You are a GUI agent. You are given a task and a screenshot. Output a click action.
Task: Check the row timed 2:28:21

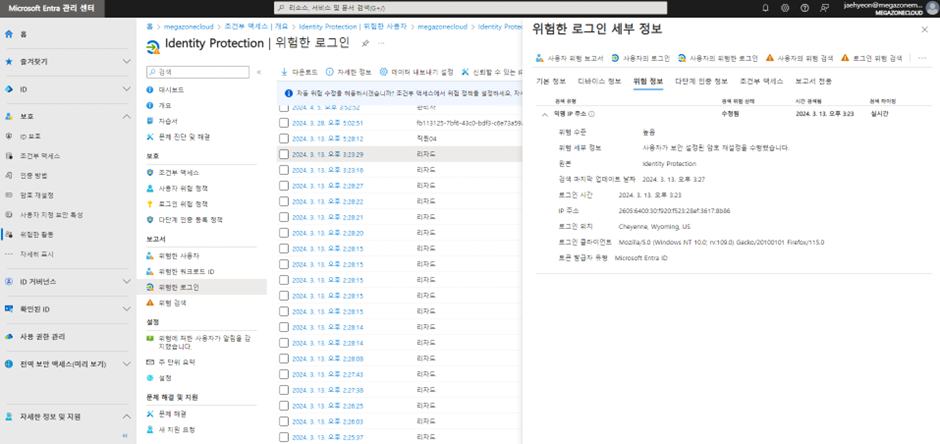click(x=284, y=217)
